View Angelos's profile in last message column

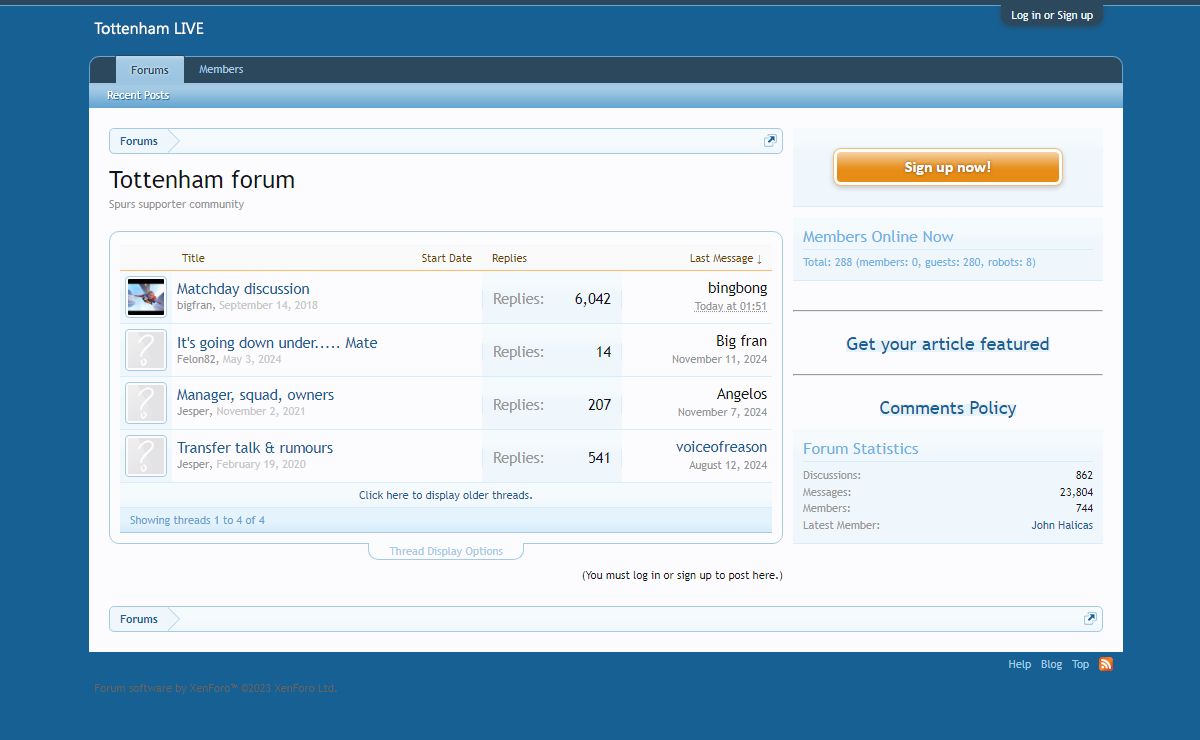(x=742, y=394)
